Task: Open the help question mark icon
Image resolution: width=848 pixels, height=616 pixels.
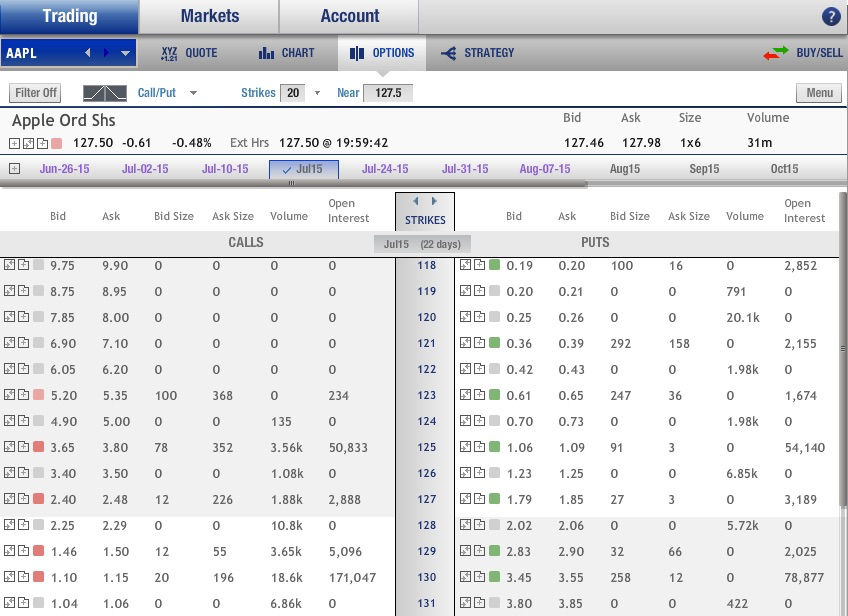Action: coord(831,17)
